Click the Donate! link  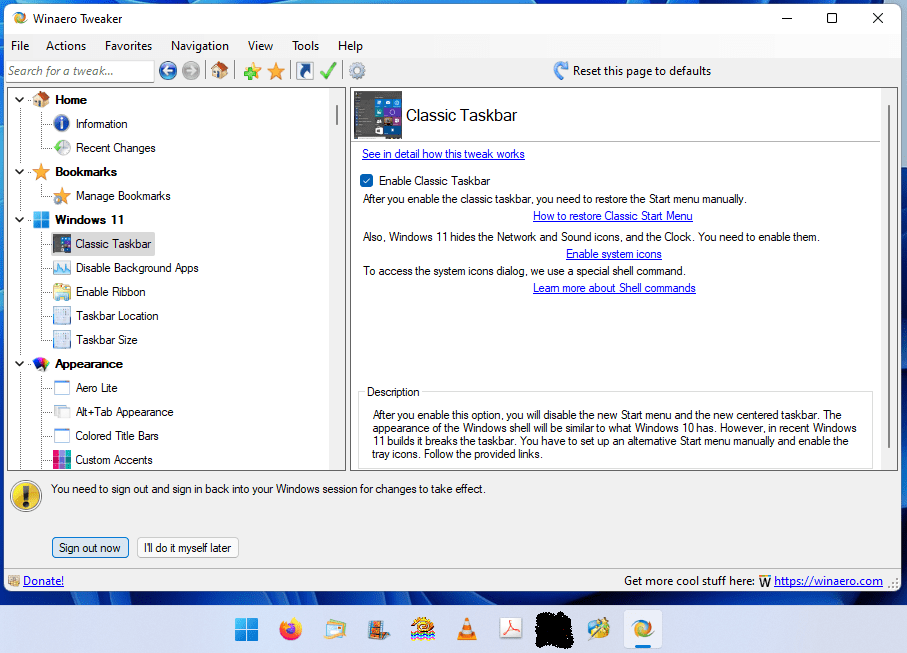tap(43, 581)
